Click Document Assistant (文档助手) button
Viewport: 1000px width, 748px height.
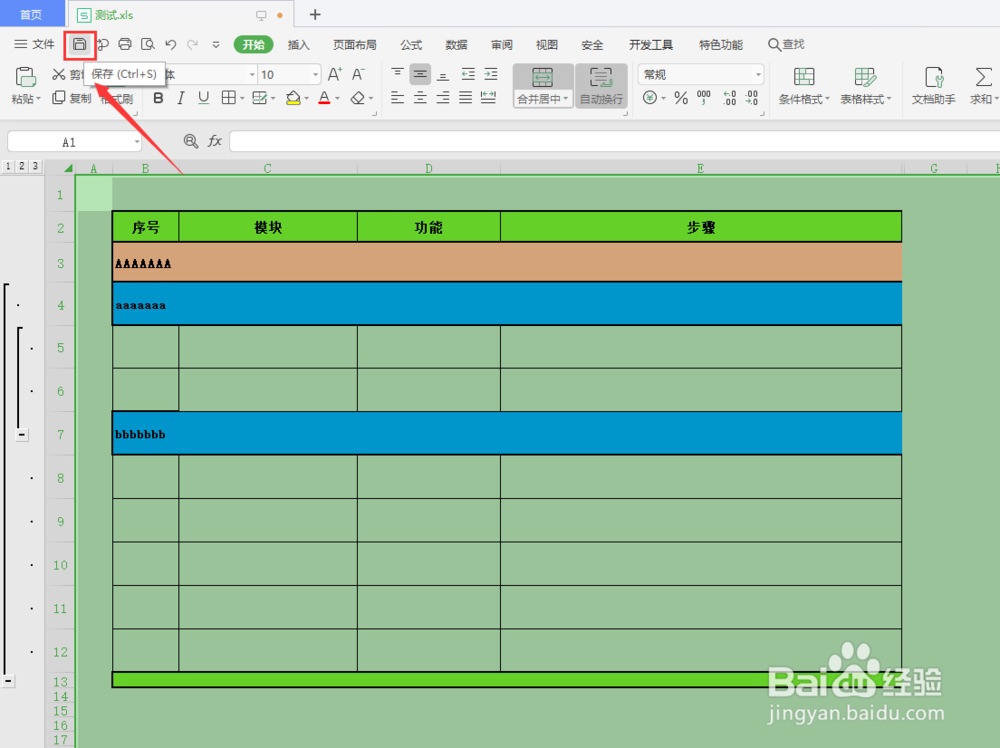click(x=934, y=86)
